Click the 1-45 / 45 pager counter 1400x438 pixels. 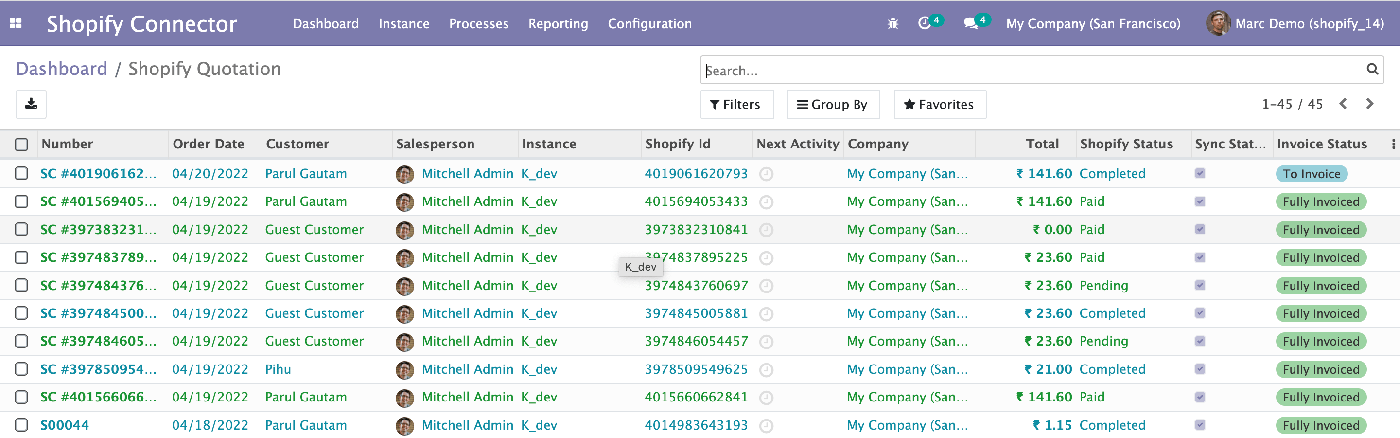click(x=1292, y=104)
